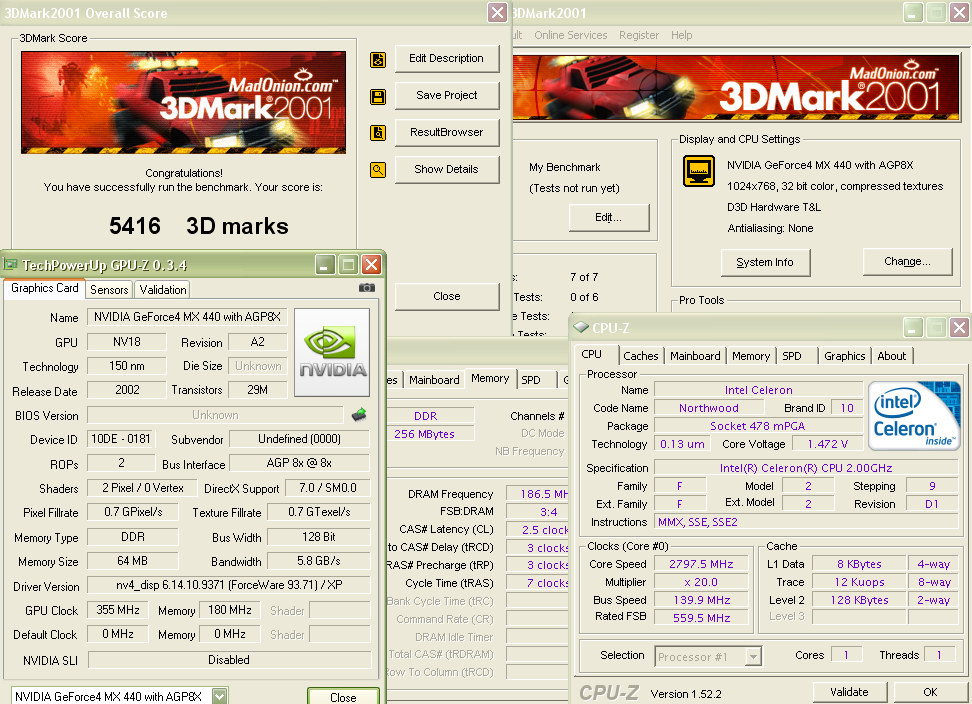The height and width of the screenshot is (704, 972).
Task: Click the Driver Version field in GPU-Z
Action: pos(229,585)
